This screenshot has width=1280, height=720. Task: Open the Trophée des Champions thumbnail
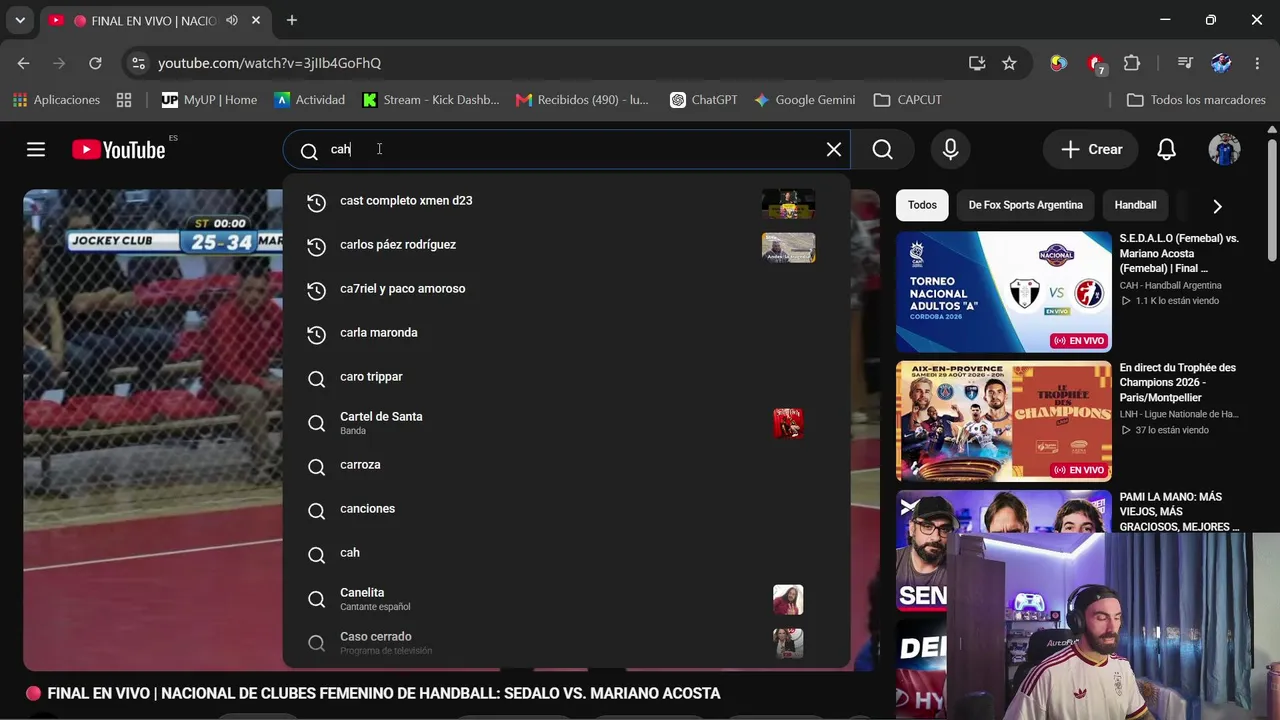coord(1004,421)
